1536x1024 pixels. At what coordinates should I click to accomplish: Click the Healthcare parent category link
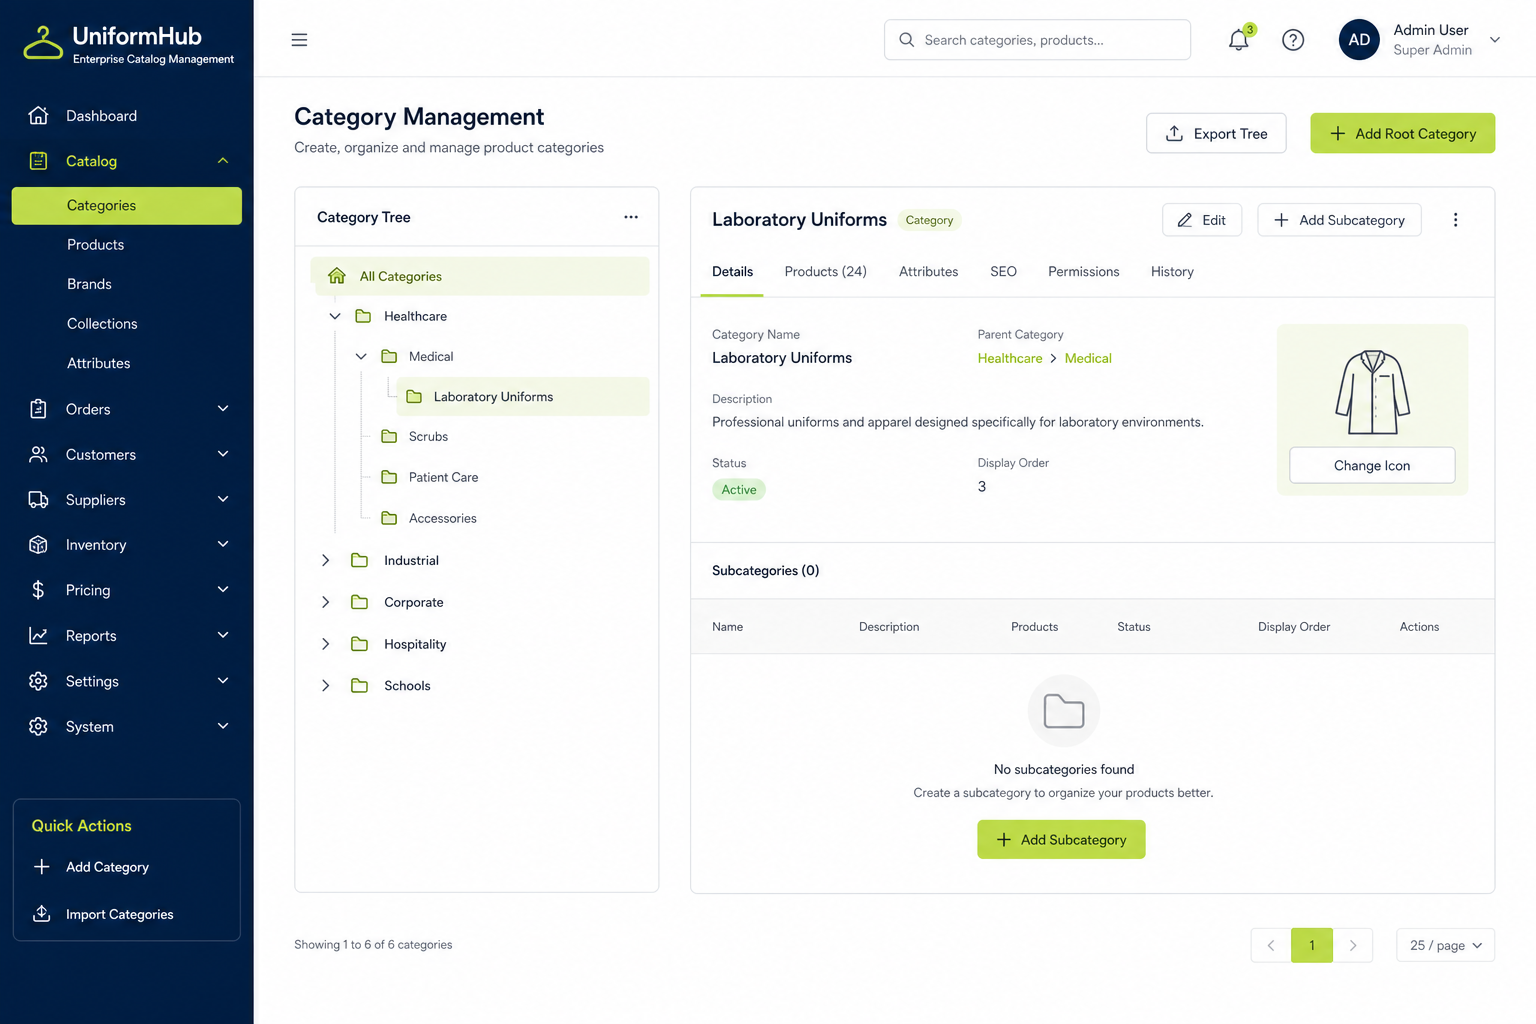[x=1010, y=358]
